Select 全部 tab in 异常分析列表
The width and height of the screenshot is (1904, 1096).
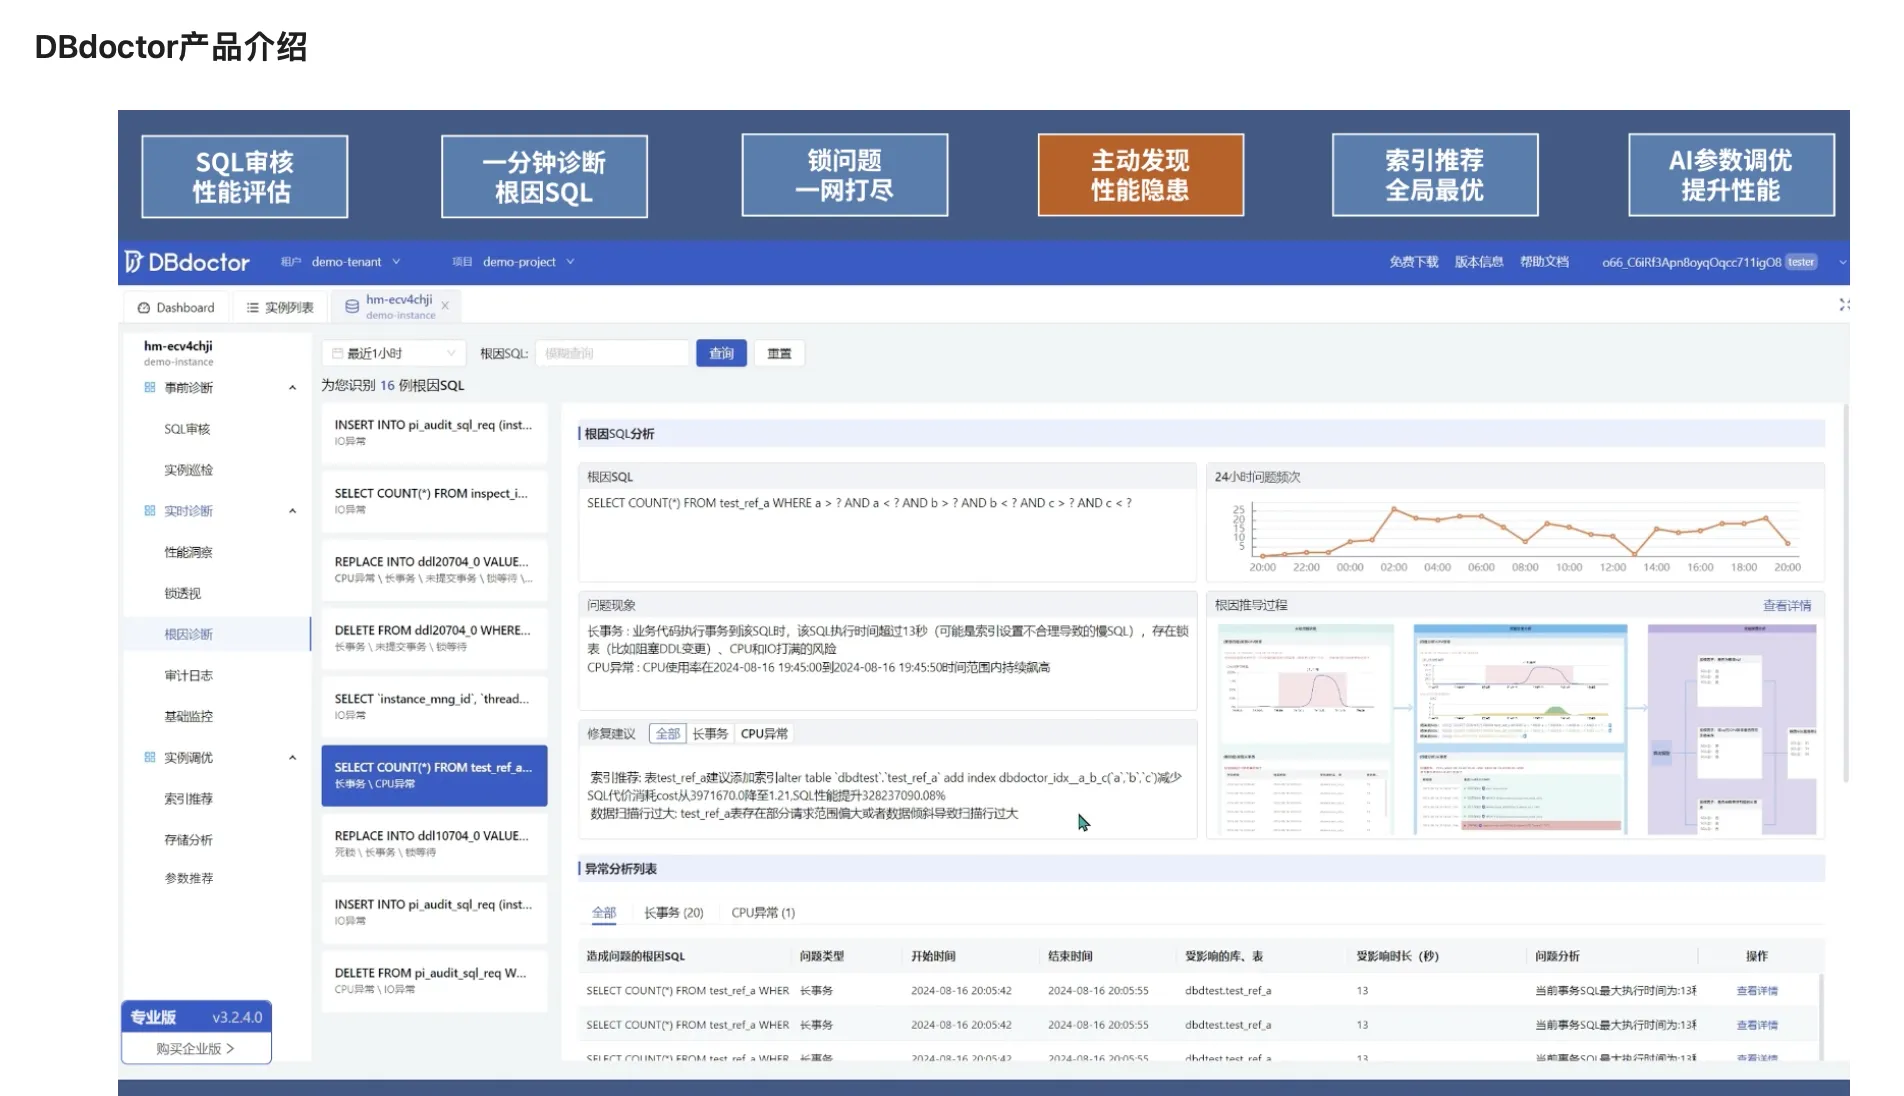(604, 912)
